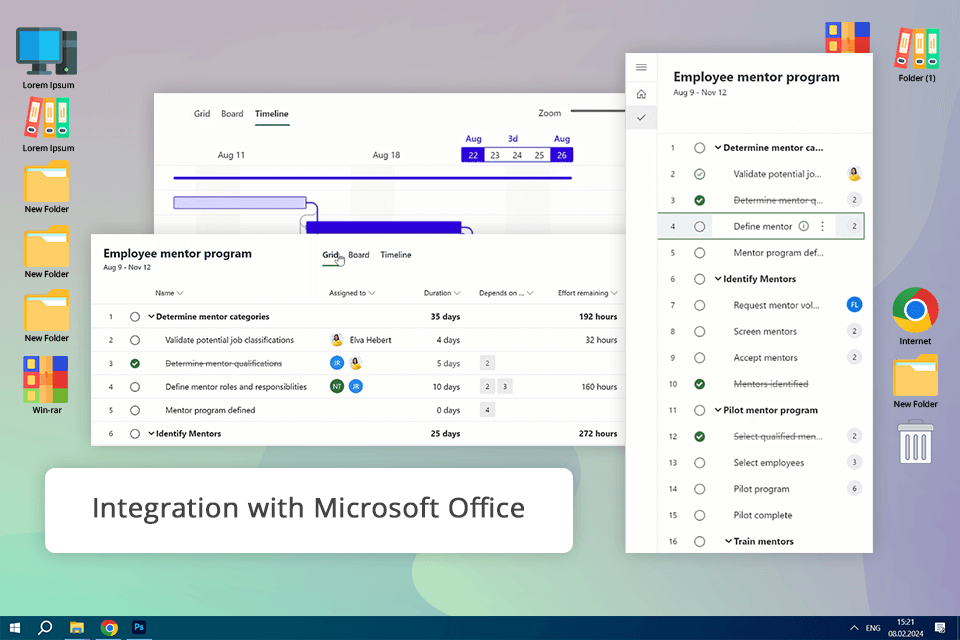
Task: Uncheck Determine mentor qualifications in grid
Action: coord(135,363)
